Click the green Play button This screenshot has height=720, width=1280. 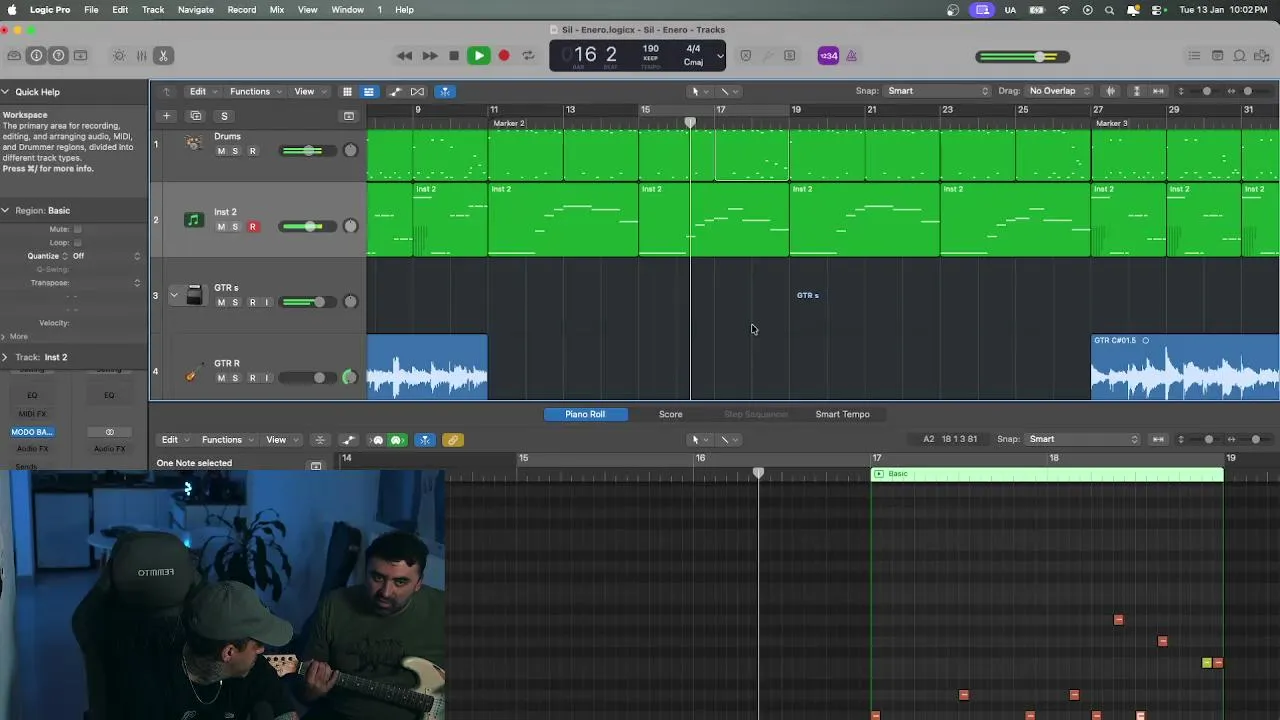click(x=479, y=56)
